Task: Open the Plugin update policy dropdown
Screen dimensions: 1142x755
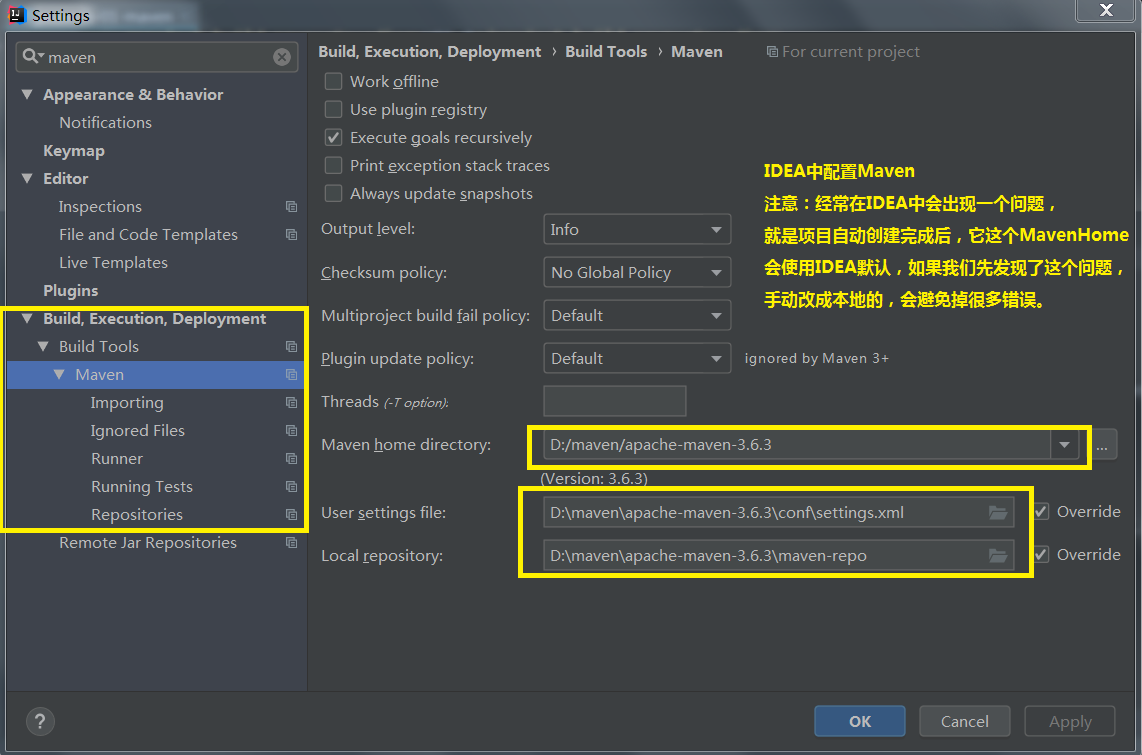Action: [x=637, y=358]
